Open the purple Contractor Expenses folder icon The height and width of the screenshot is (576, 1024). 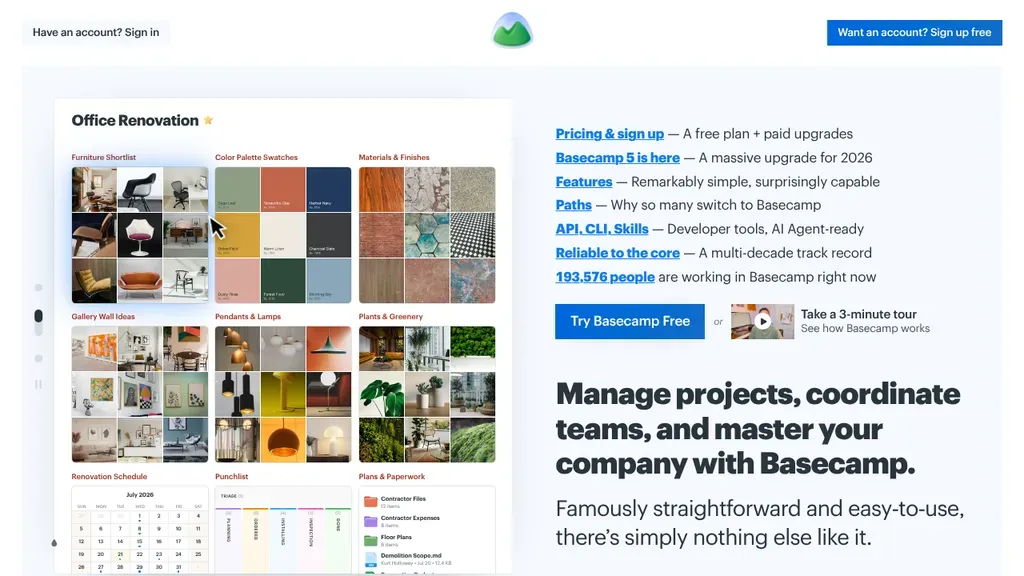(x=370, y=521)
